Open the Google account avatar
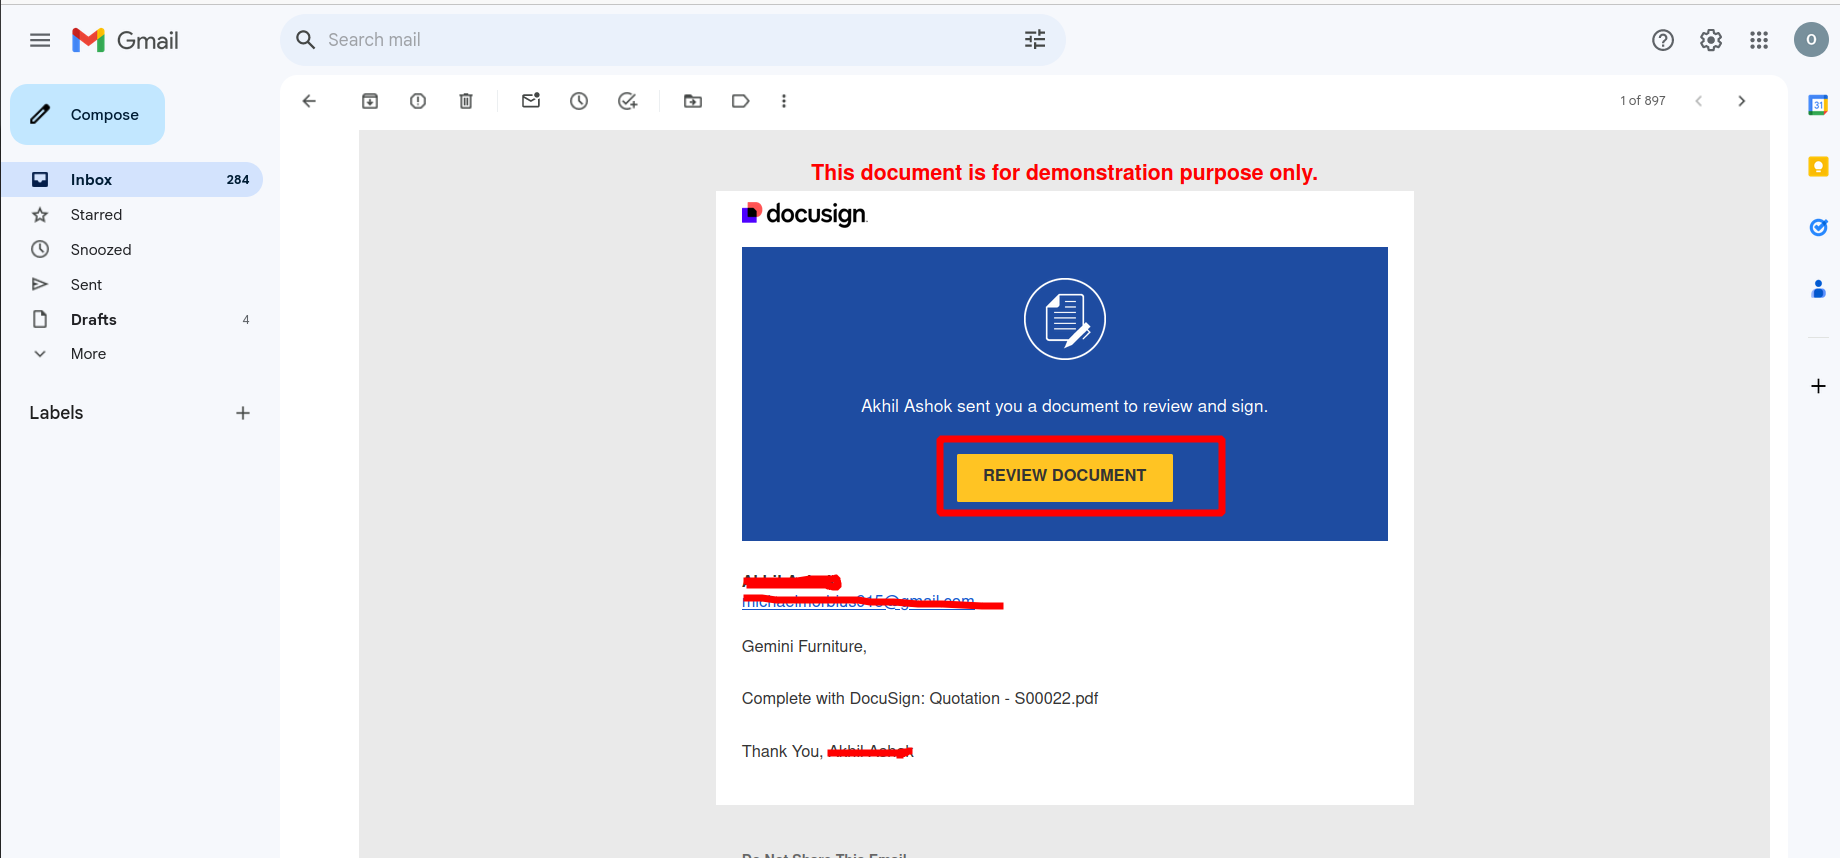Screen dimensions: 1840x858 [1811, 40]
